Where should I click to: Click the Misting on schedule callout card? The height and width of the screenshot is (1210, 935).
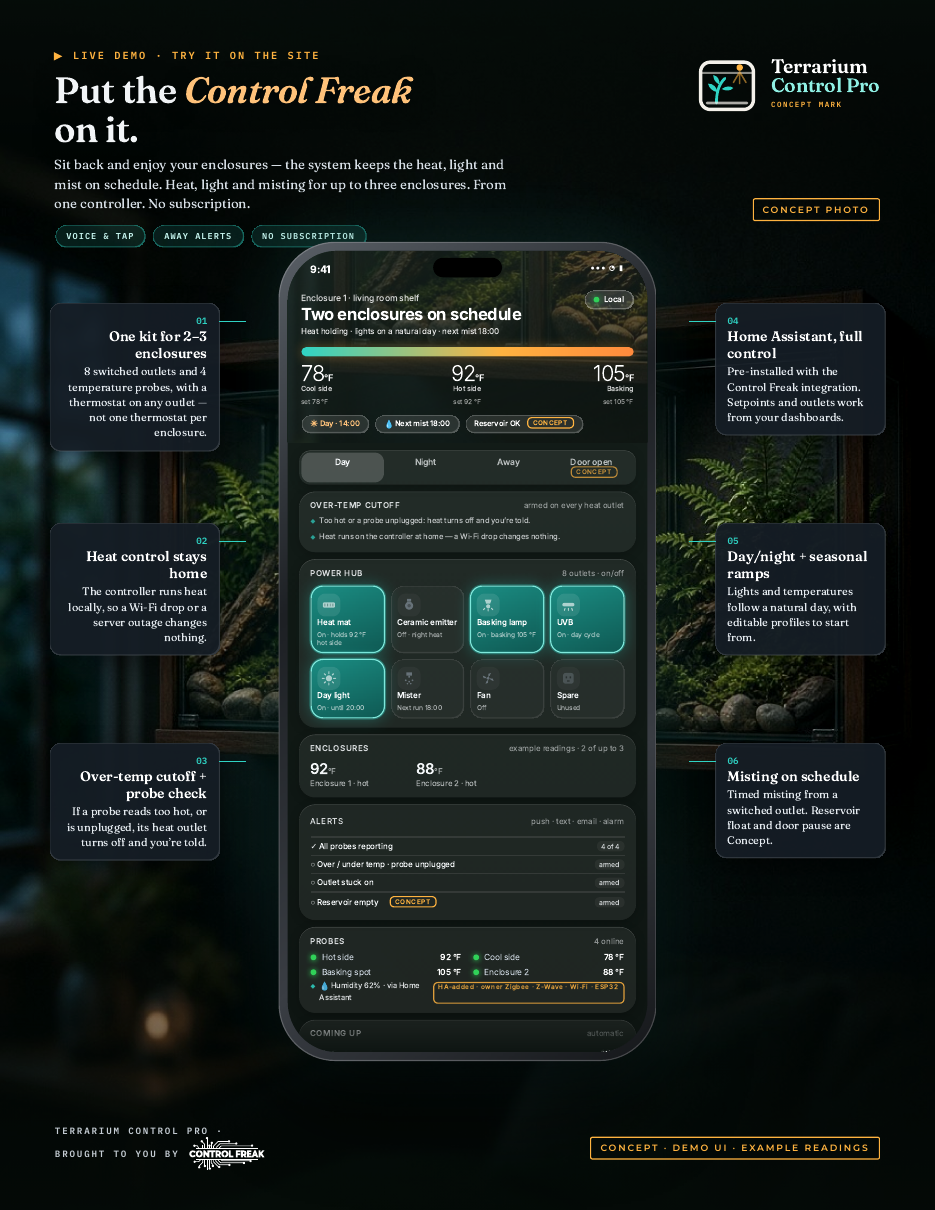800,800
